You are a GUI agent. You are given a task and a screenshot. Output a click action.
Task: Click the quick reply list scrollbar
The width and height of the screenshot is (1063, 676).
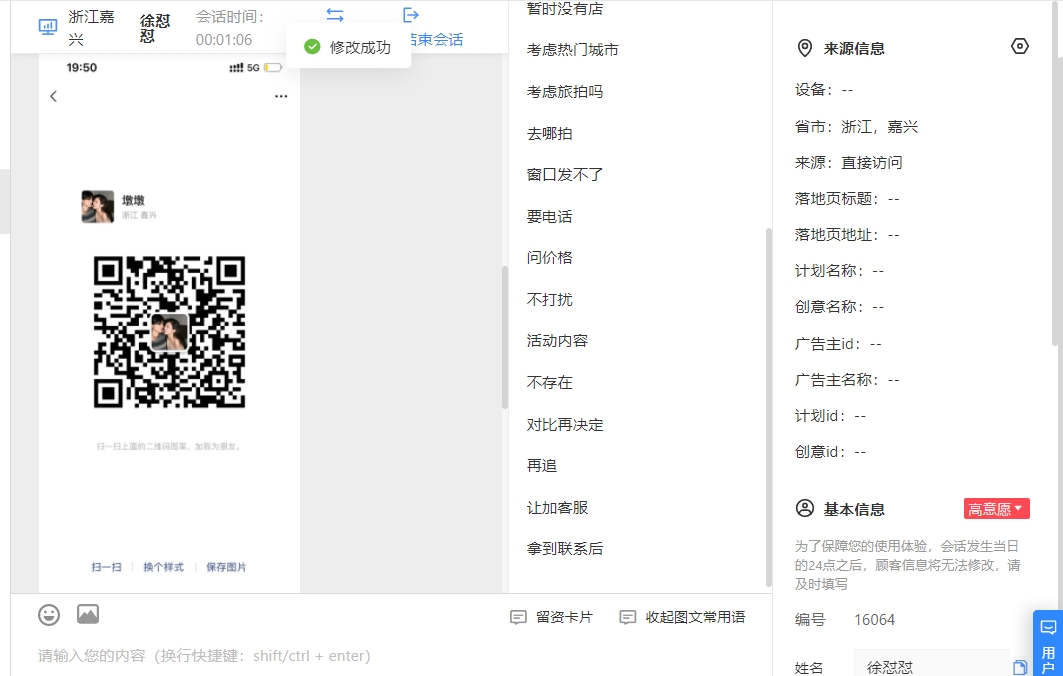click(x=769, y=407)
